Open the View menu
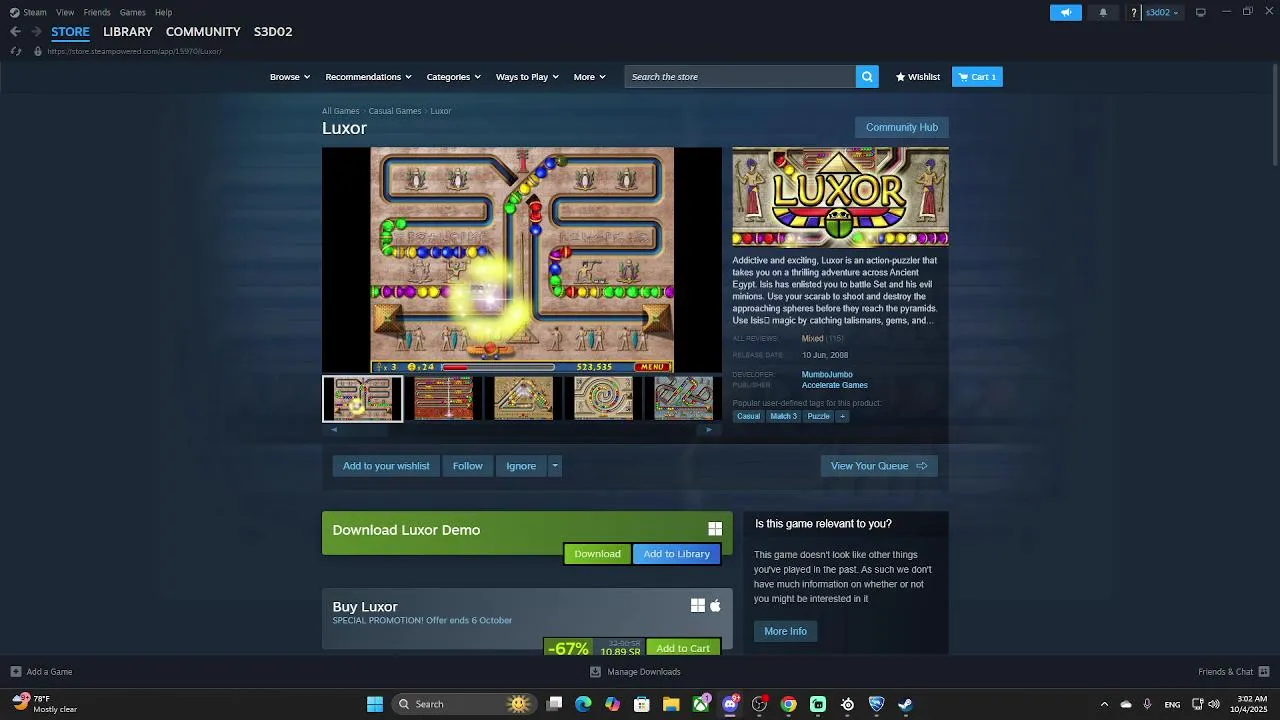The width and height of the screenshot is (1280, 720). pyautogui.click(x=65, y=12)
